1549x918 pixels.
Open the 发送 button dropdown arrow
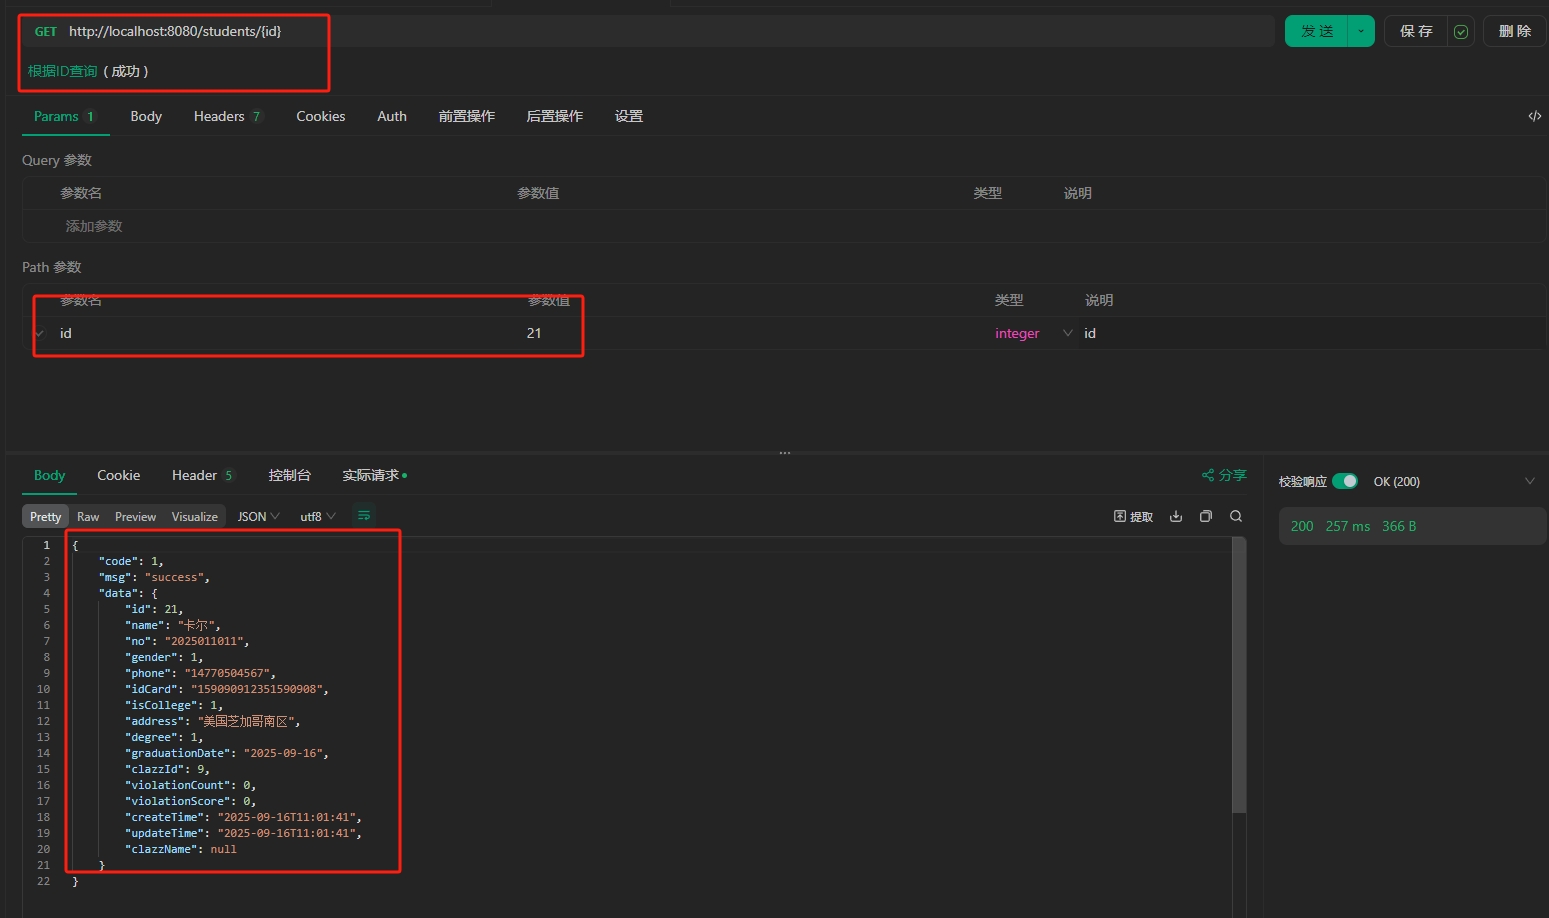(1361, 31)
